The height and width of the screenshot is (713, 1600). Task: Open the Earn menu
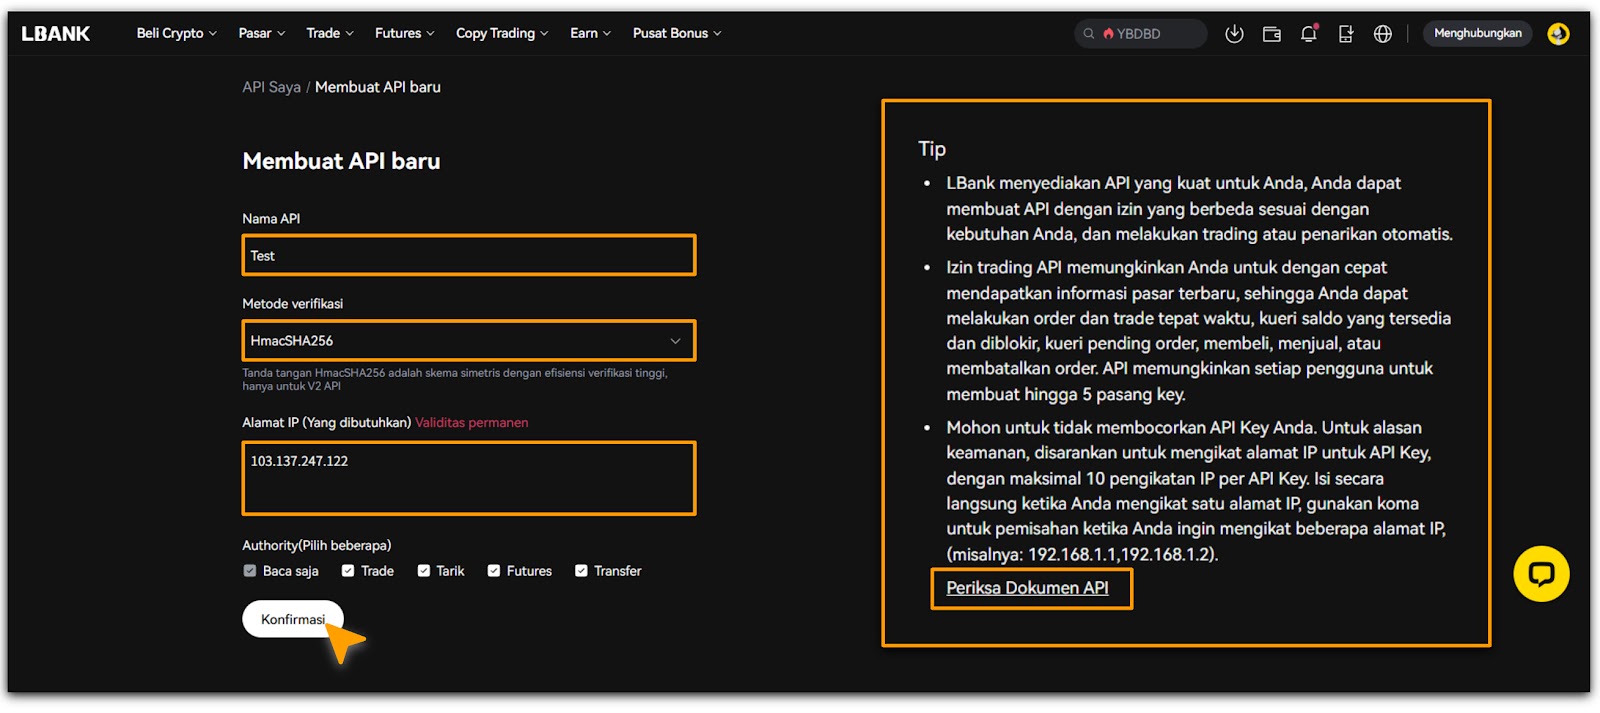[590, 34]
